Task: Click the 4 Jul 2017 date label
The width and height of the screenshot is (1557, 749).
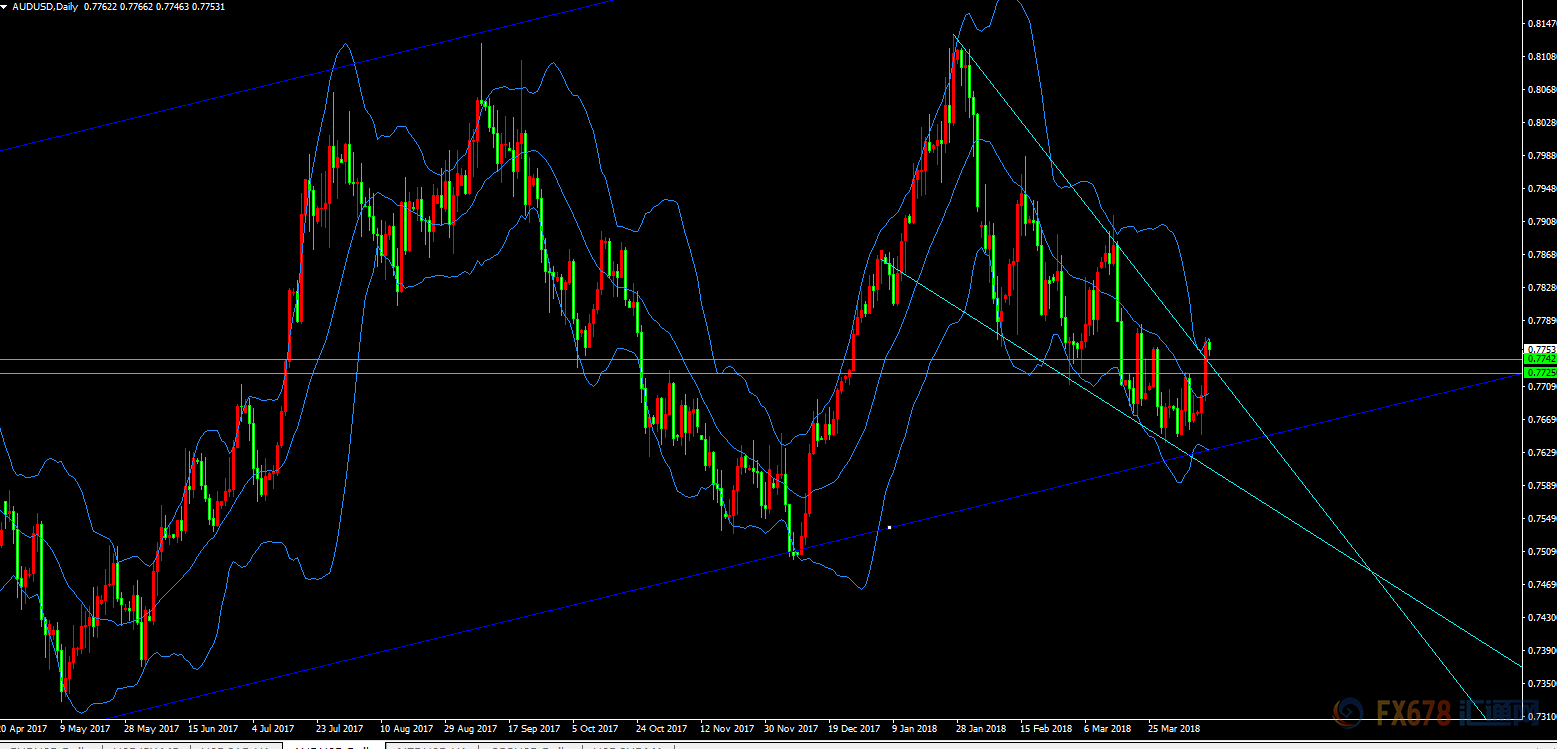Action: [x=274, y=729]
